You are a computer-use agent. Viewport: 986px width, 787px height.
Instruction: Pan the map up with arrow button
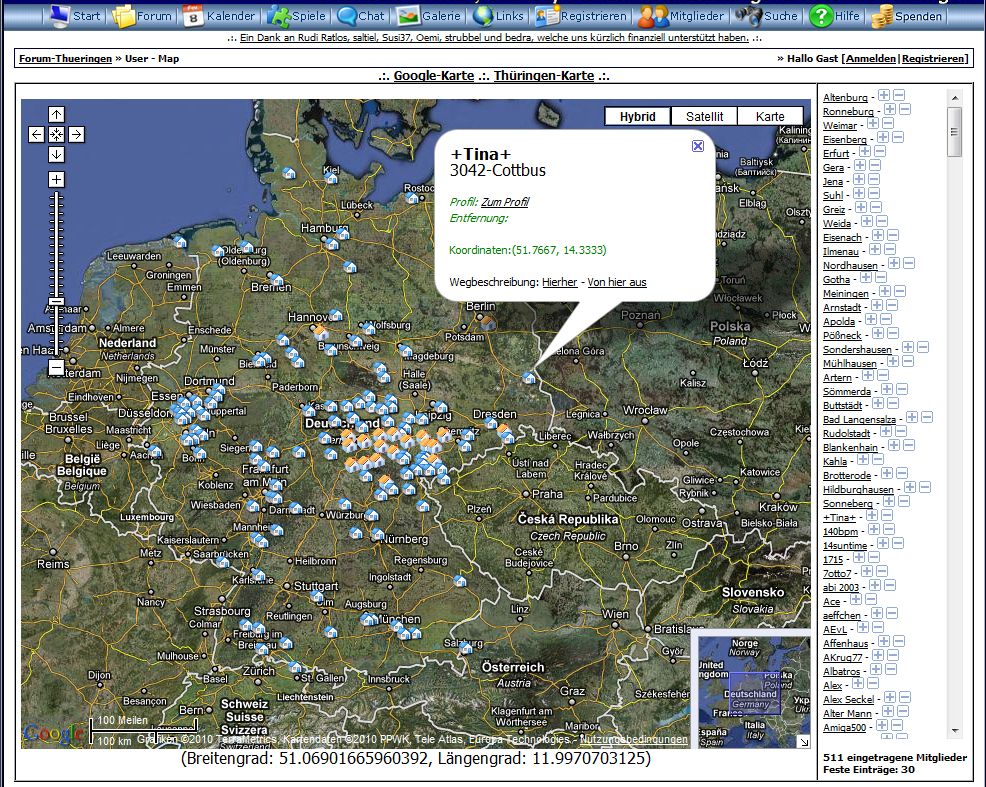[57, 114]
